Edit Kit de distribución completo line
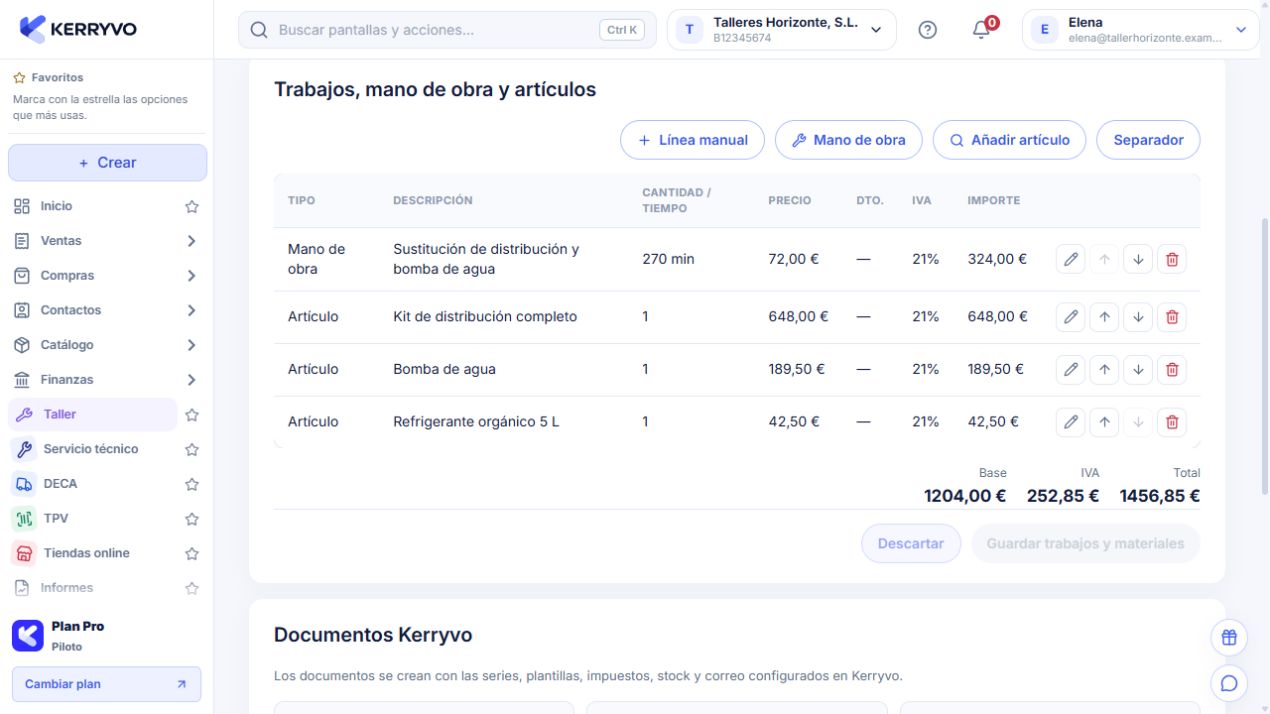 [x=1071, y=317]
